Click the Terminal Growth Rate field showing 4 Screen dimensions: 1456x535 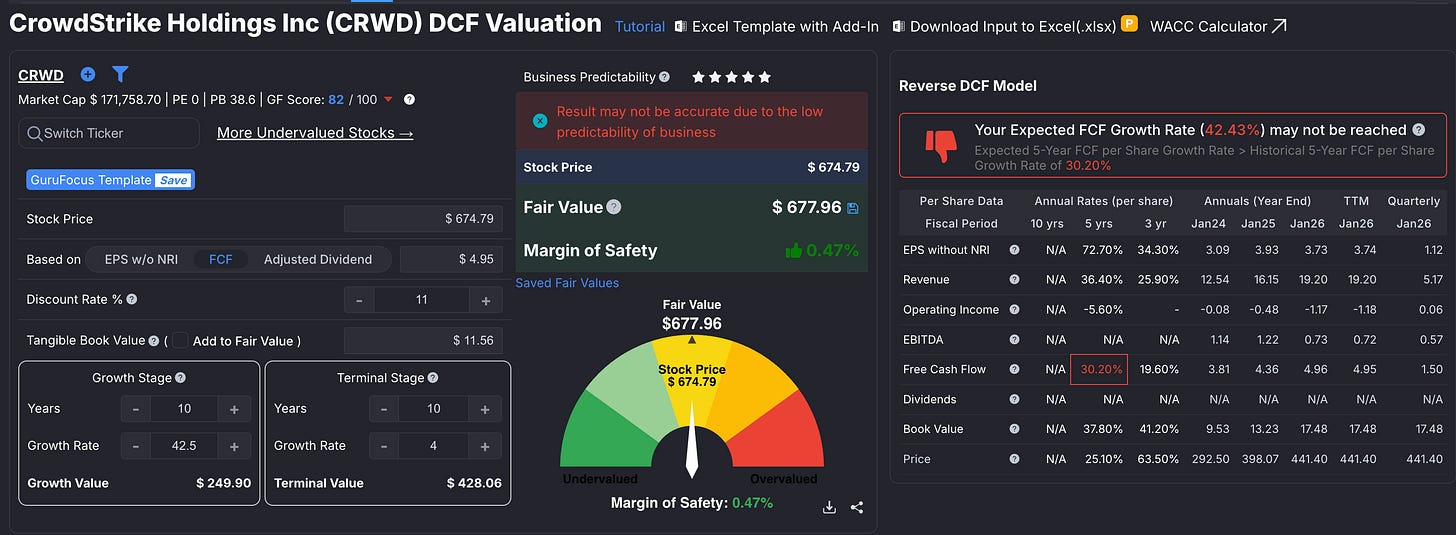(x=433, y=446)
